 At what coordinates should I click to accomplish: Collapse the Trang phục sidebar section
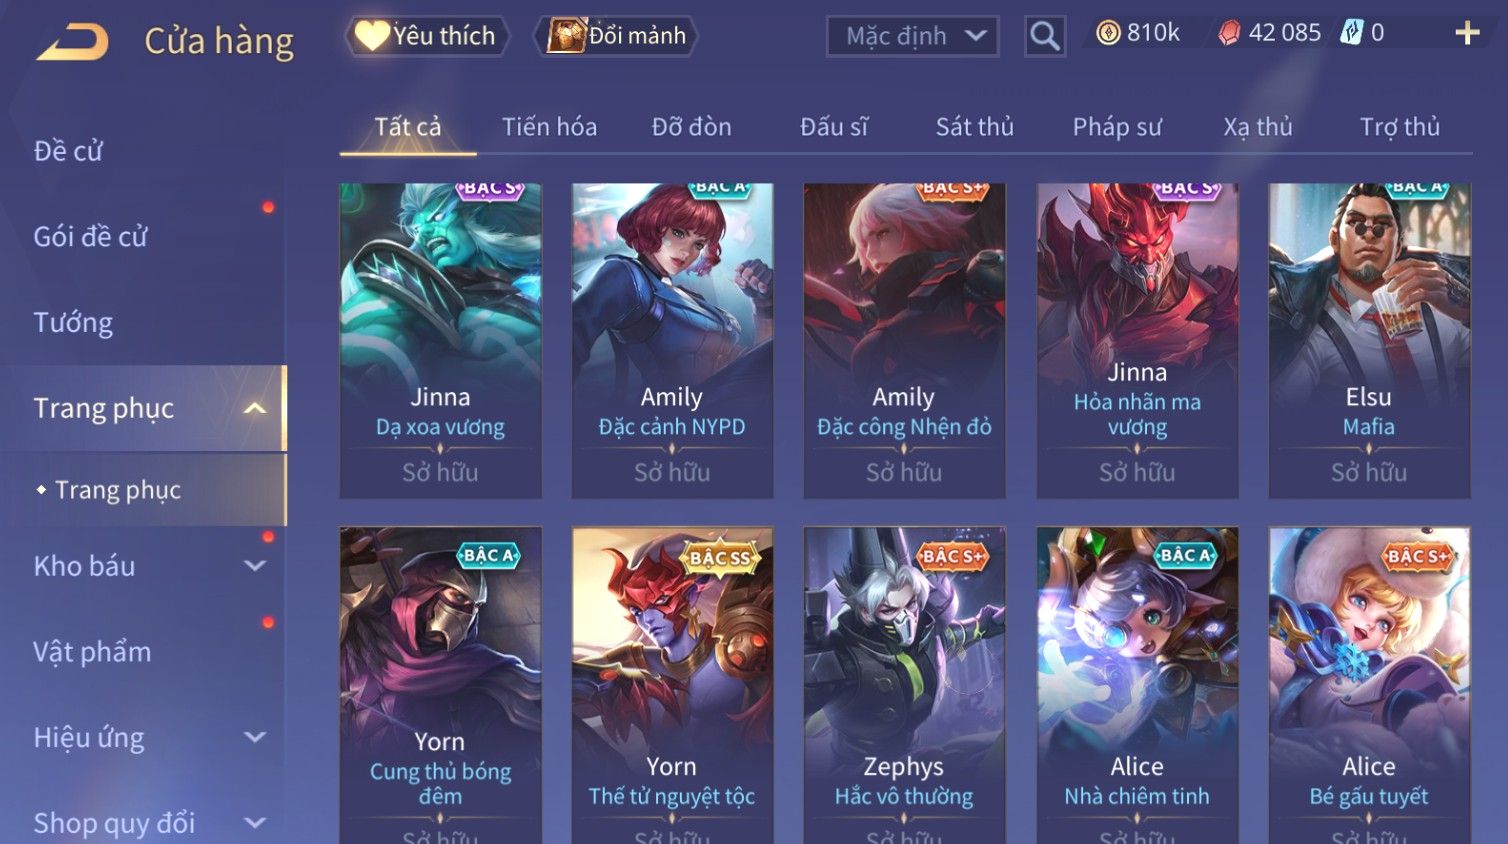pos(255,408)
